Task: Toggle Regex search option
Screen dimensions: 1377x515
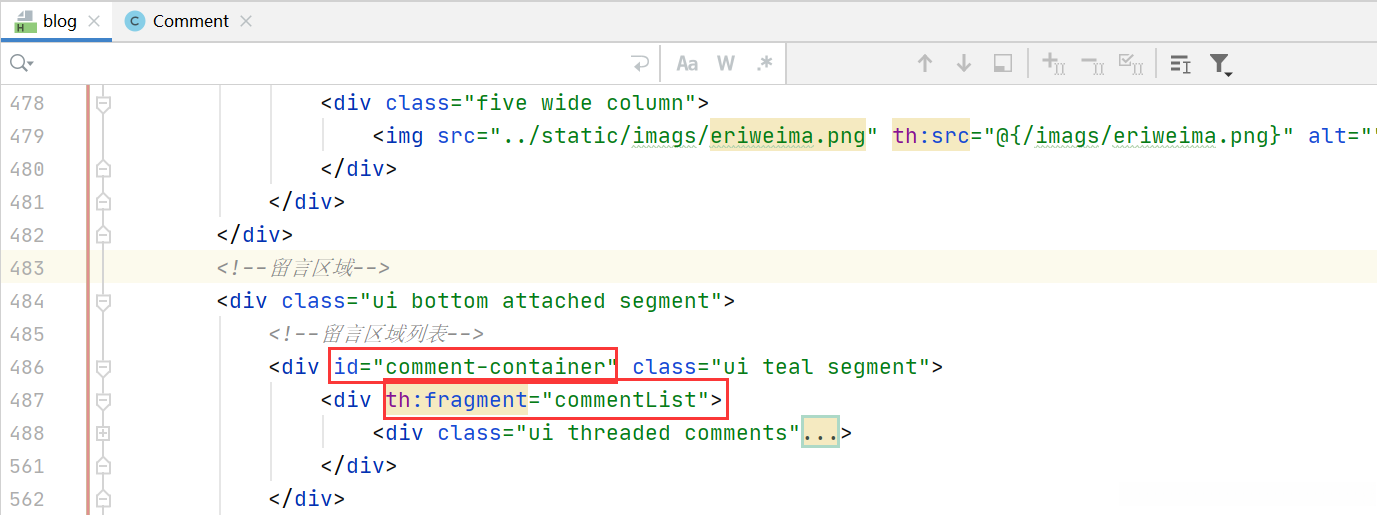Action: coord(764,64)
